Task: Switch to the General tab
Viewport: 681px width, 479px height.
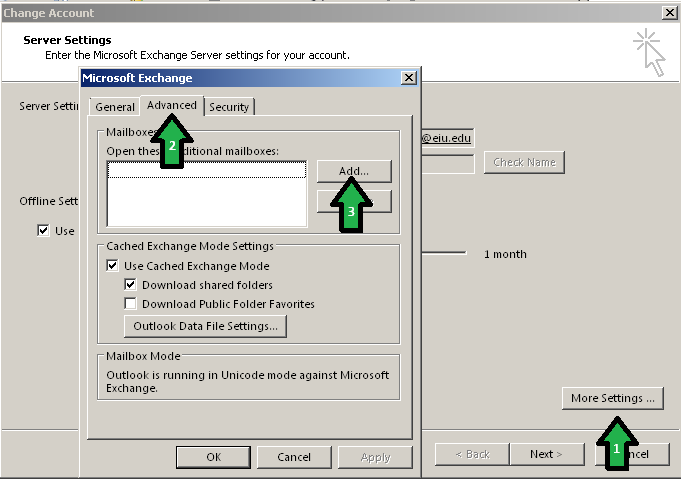Action: [115, 107]
